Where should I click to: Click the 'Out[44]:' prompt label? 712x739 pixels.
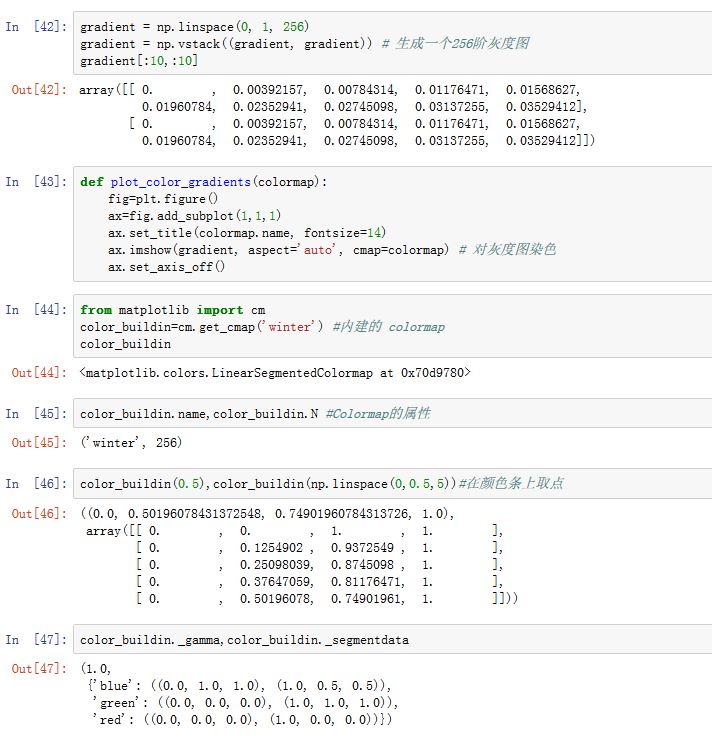[40, 373]
